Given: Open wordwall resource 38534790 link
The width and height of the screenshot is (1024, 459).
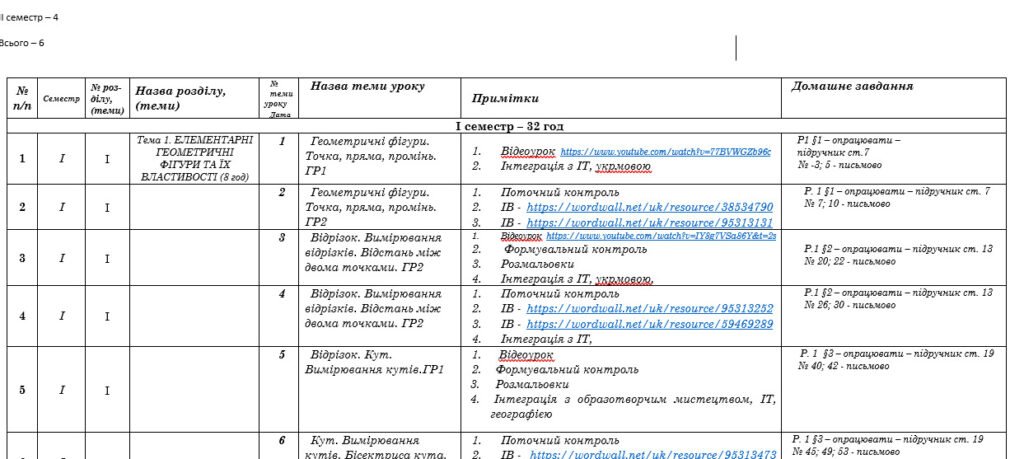Looking at the screenshot, I should [x=649, y=208].
